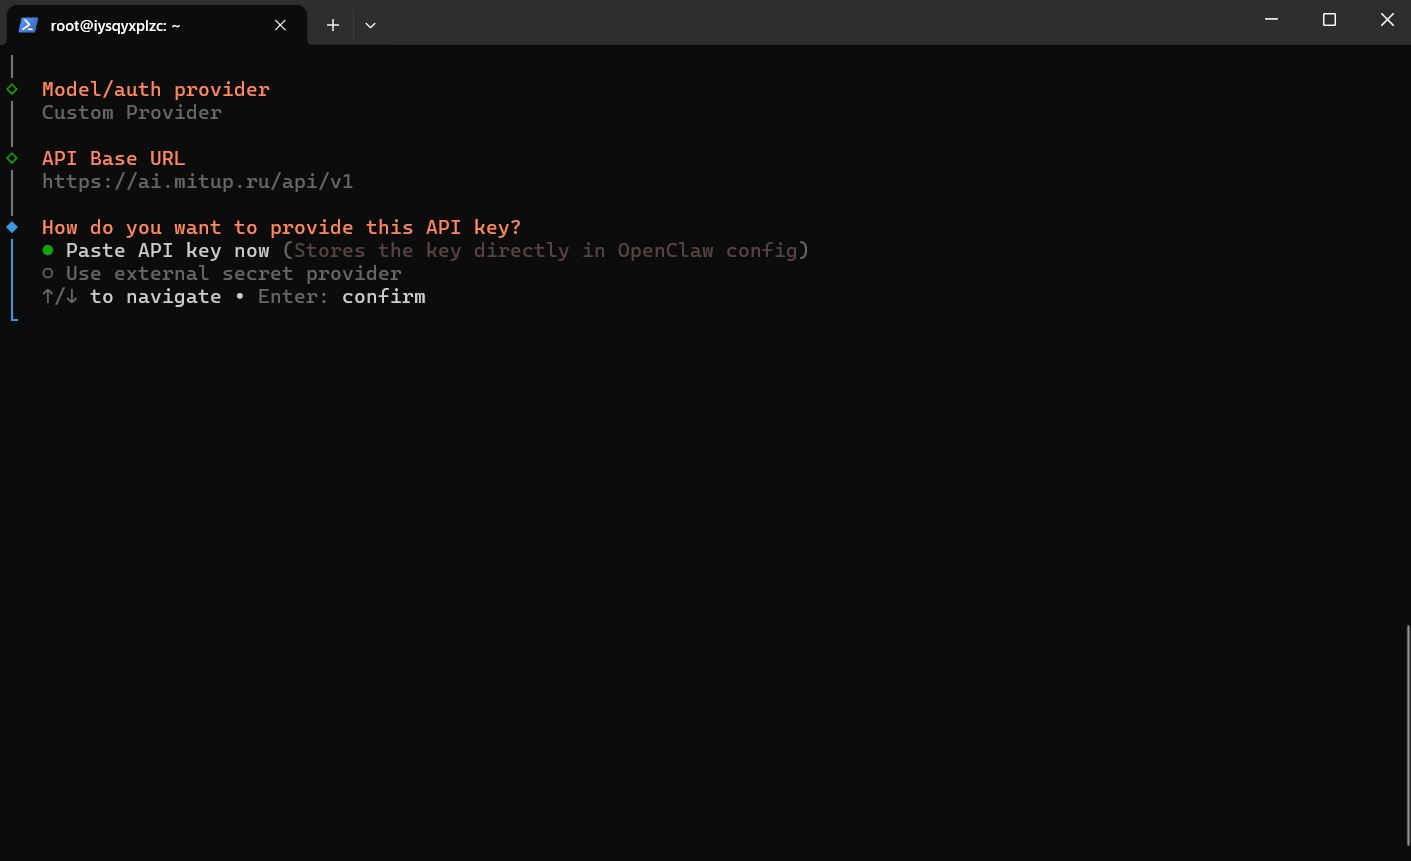Click the '↑/↓ to navigate' hint text

pos(132,296)
